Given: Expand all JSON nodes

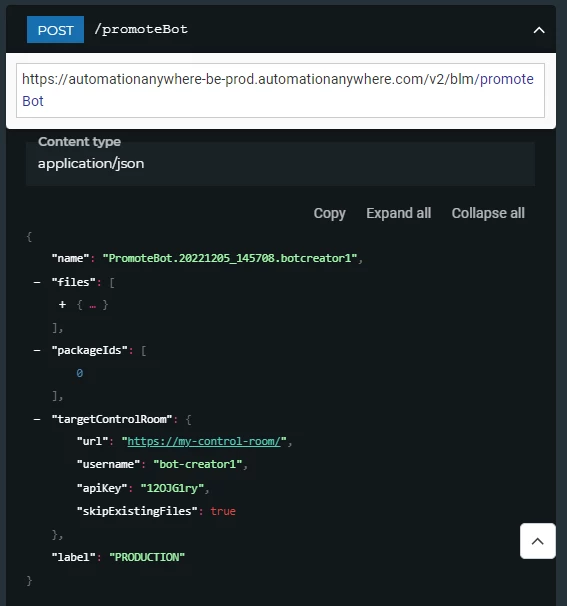Looking at the screenshot, I should 398,213.
